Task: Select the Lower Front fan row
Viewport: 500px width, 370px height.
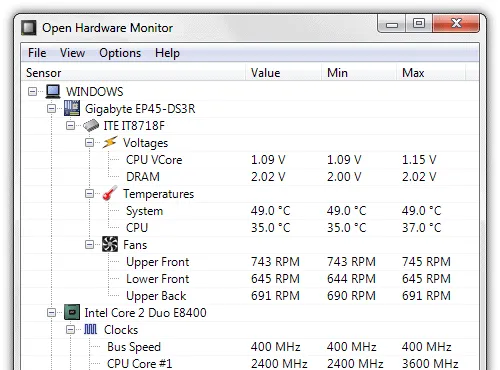Action: tap(250, 279)
